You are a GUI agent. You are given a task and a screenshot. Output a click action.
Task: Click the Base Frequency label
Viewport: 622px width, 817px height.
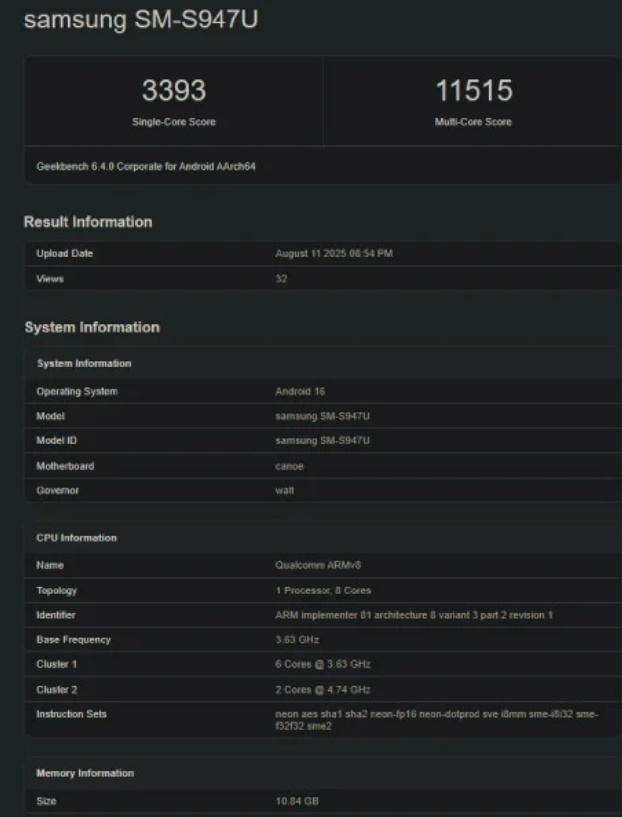(73, 640)
